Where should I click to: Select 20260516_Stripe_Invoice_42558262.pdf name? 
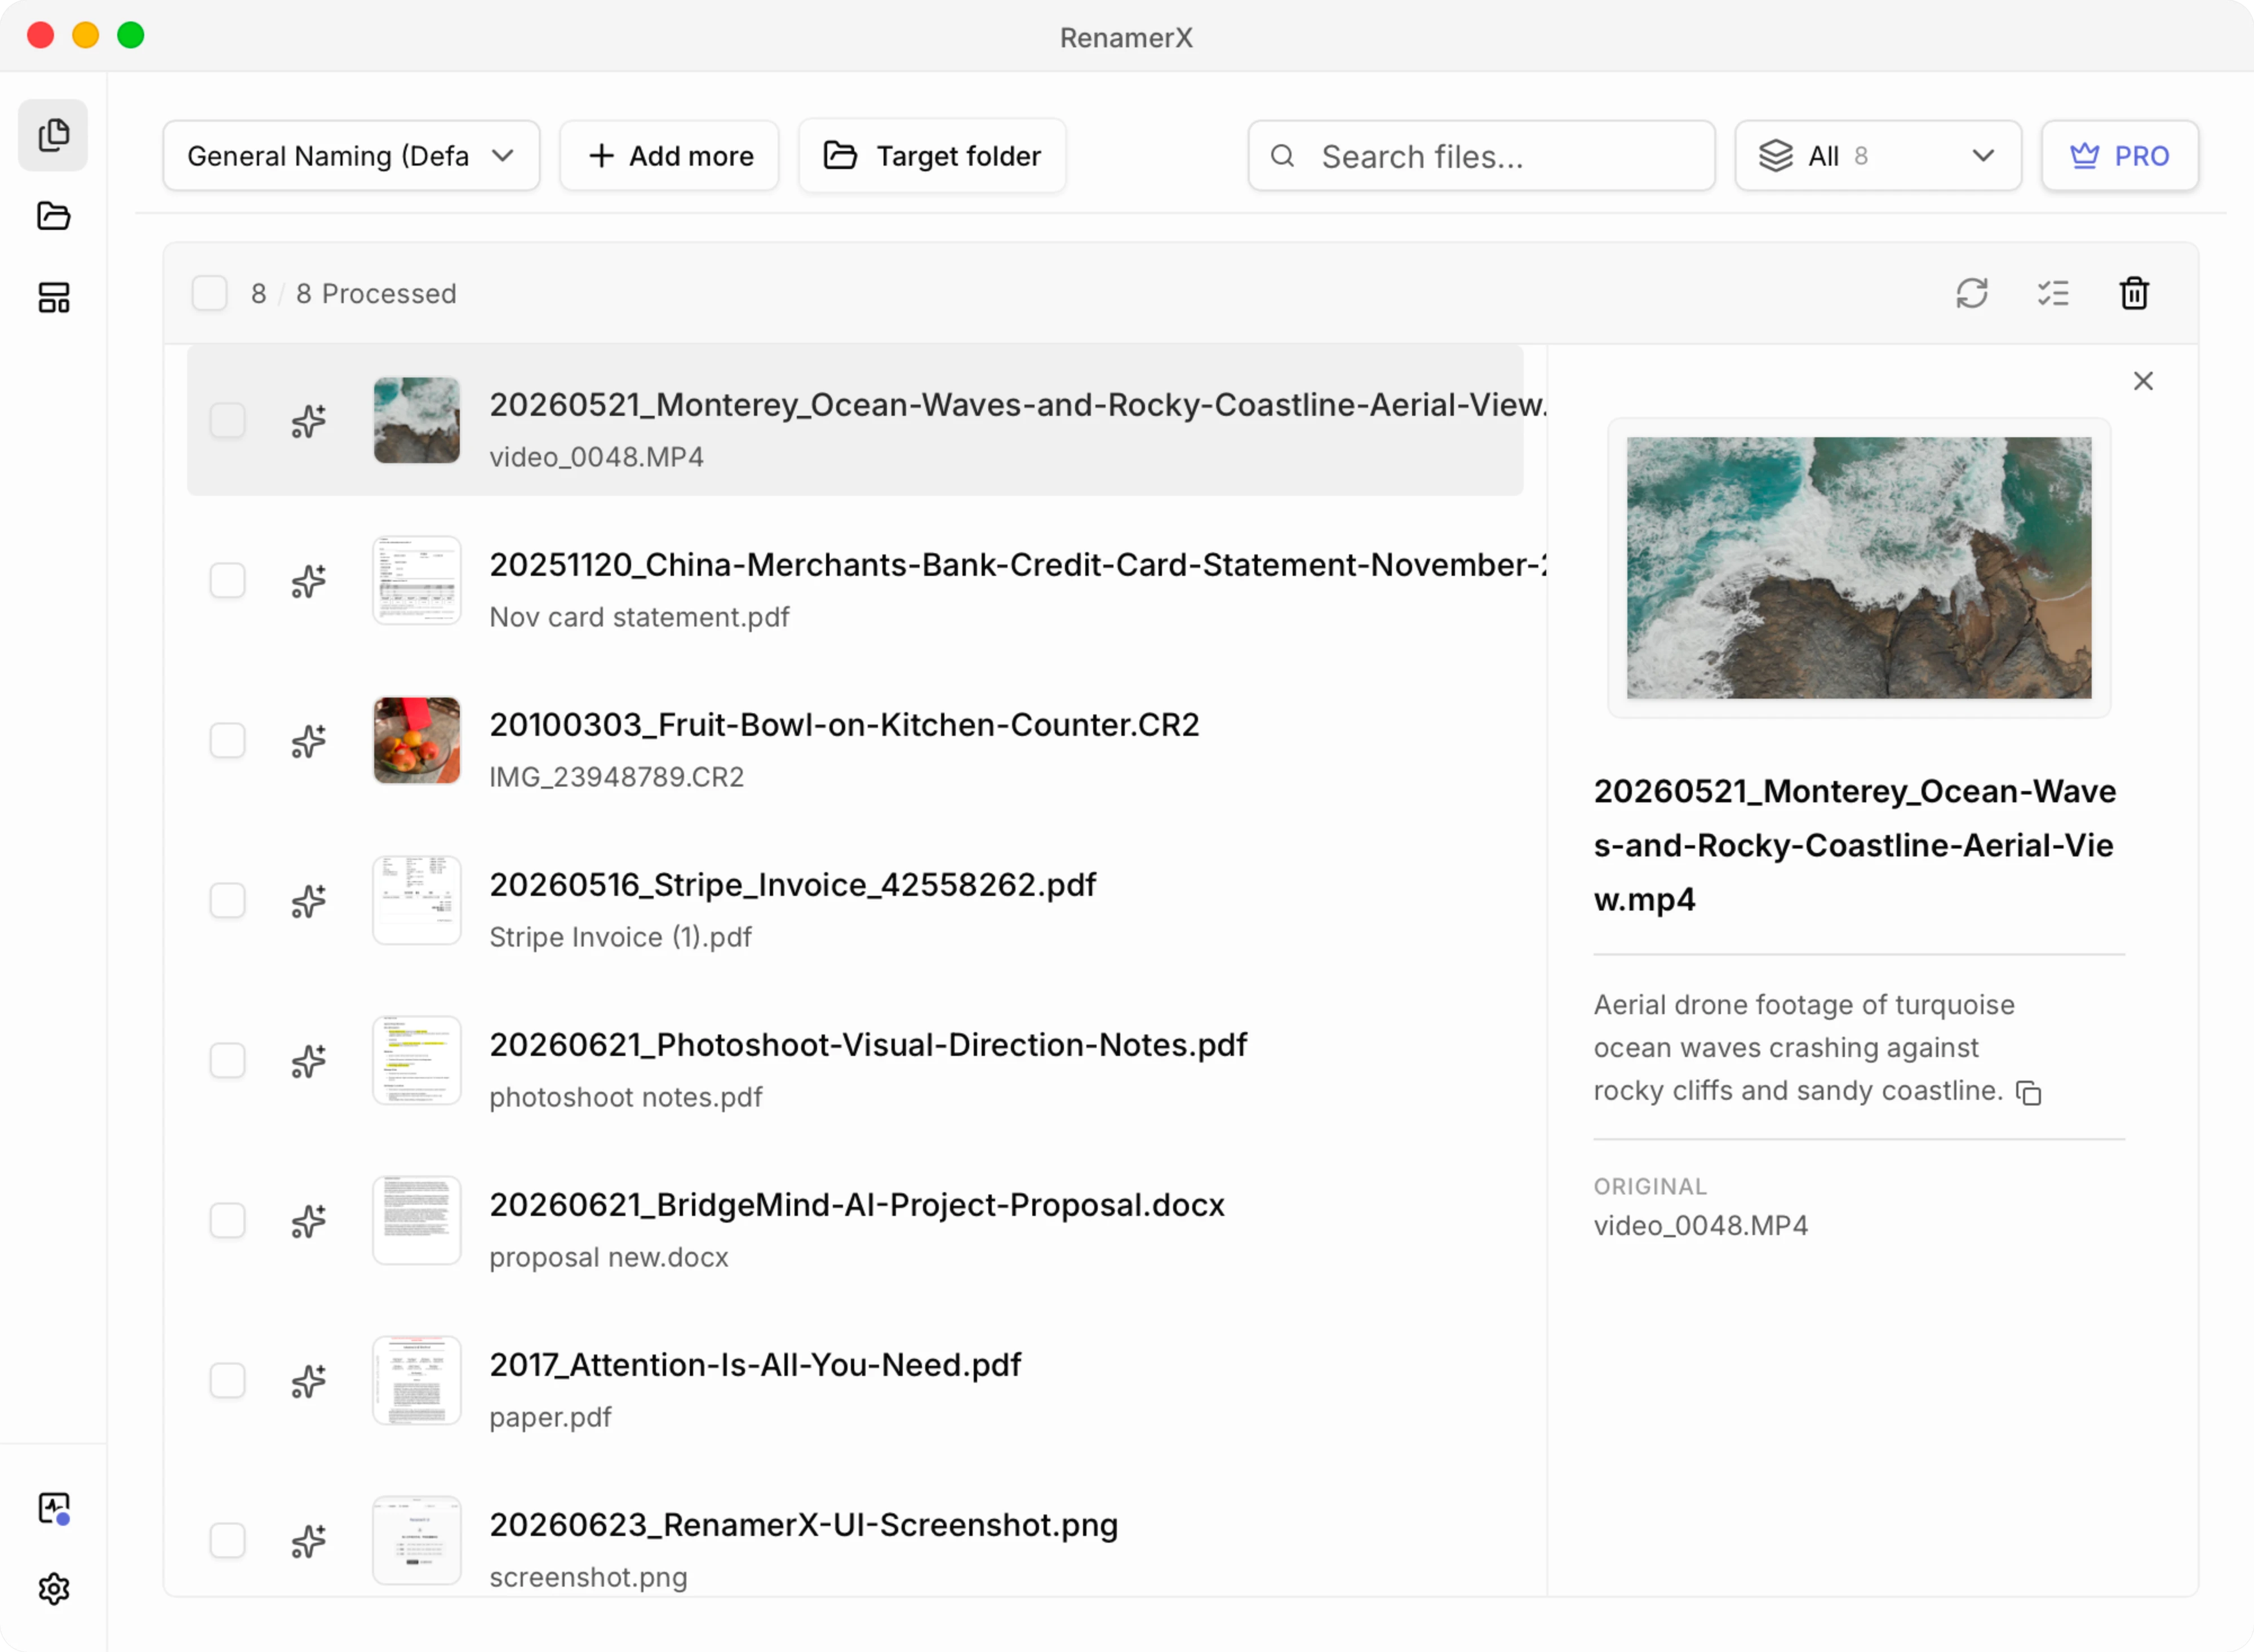(x=792, y=885)
